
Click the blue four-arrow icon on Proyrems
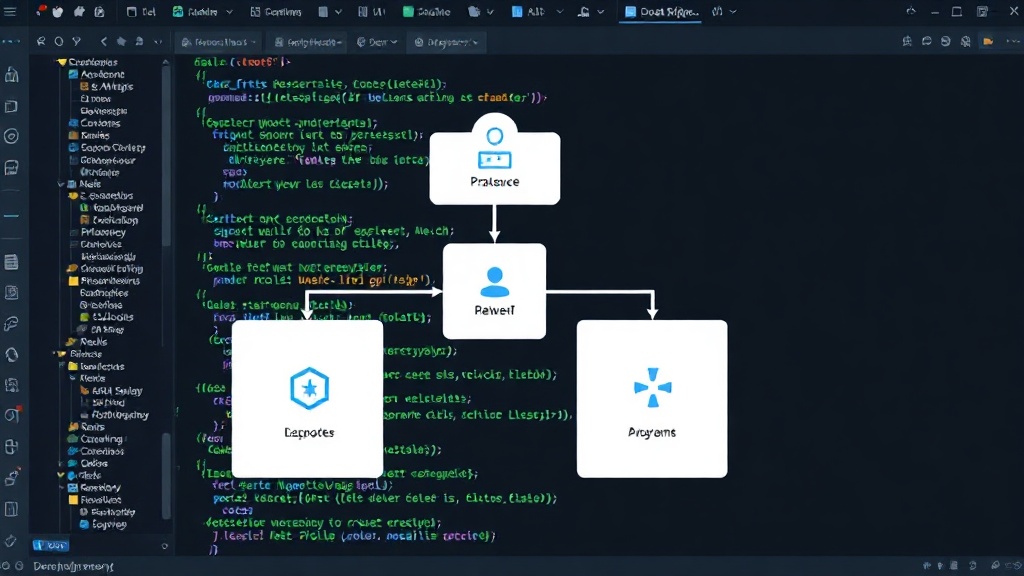[652, 387]
